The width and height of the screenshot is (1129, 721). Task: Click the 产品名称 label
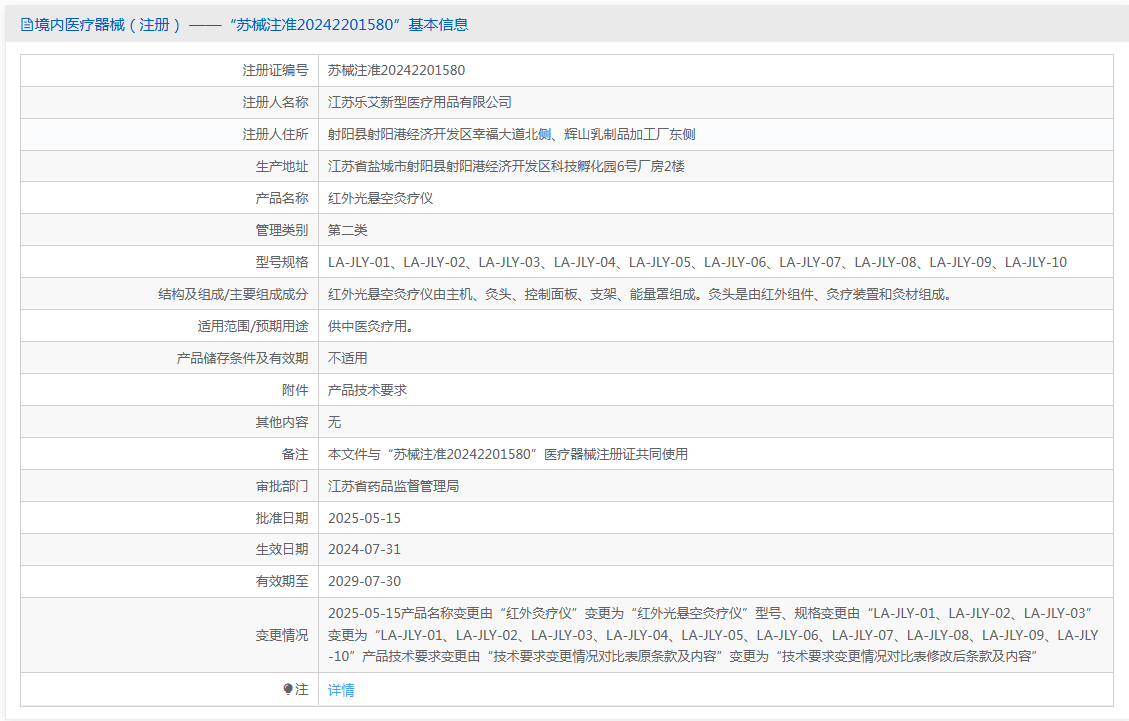point(282,198)
